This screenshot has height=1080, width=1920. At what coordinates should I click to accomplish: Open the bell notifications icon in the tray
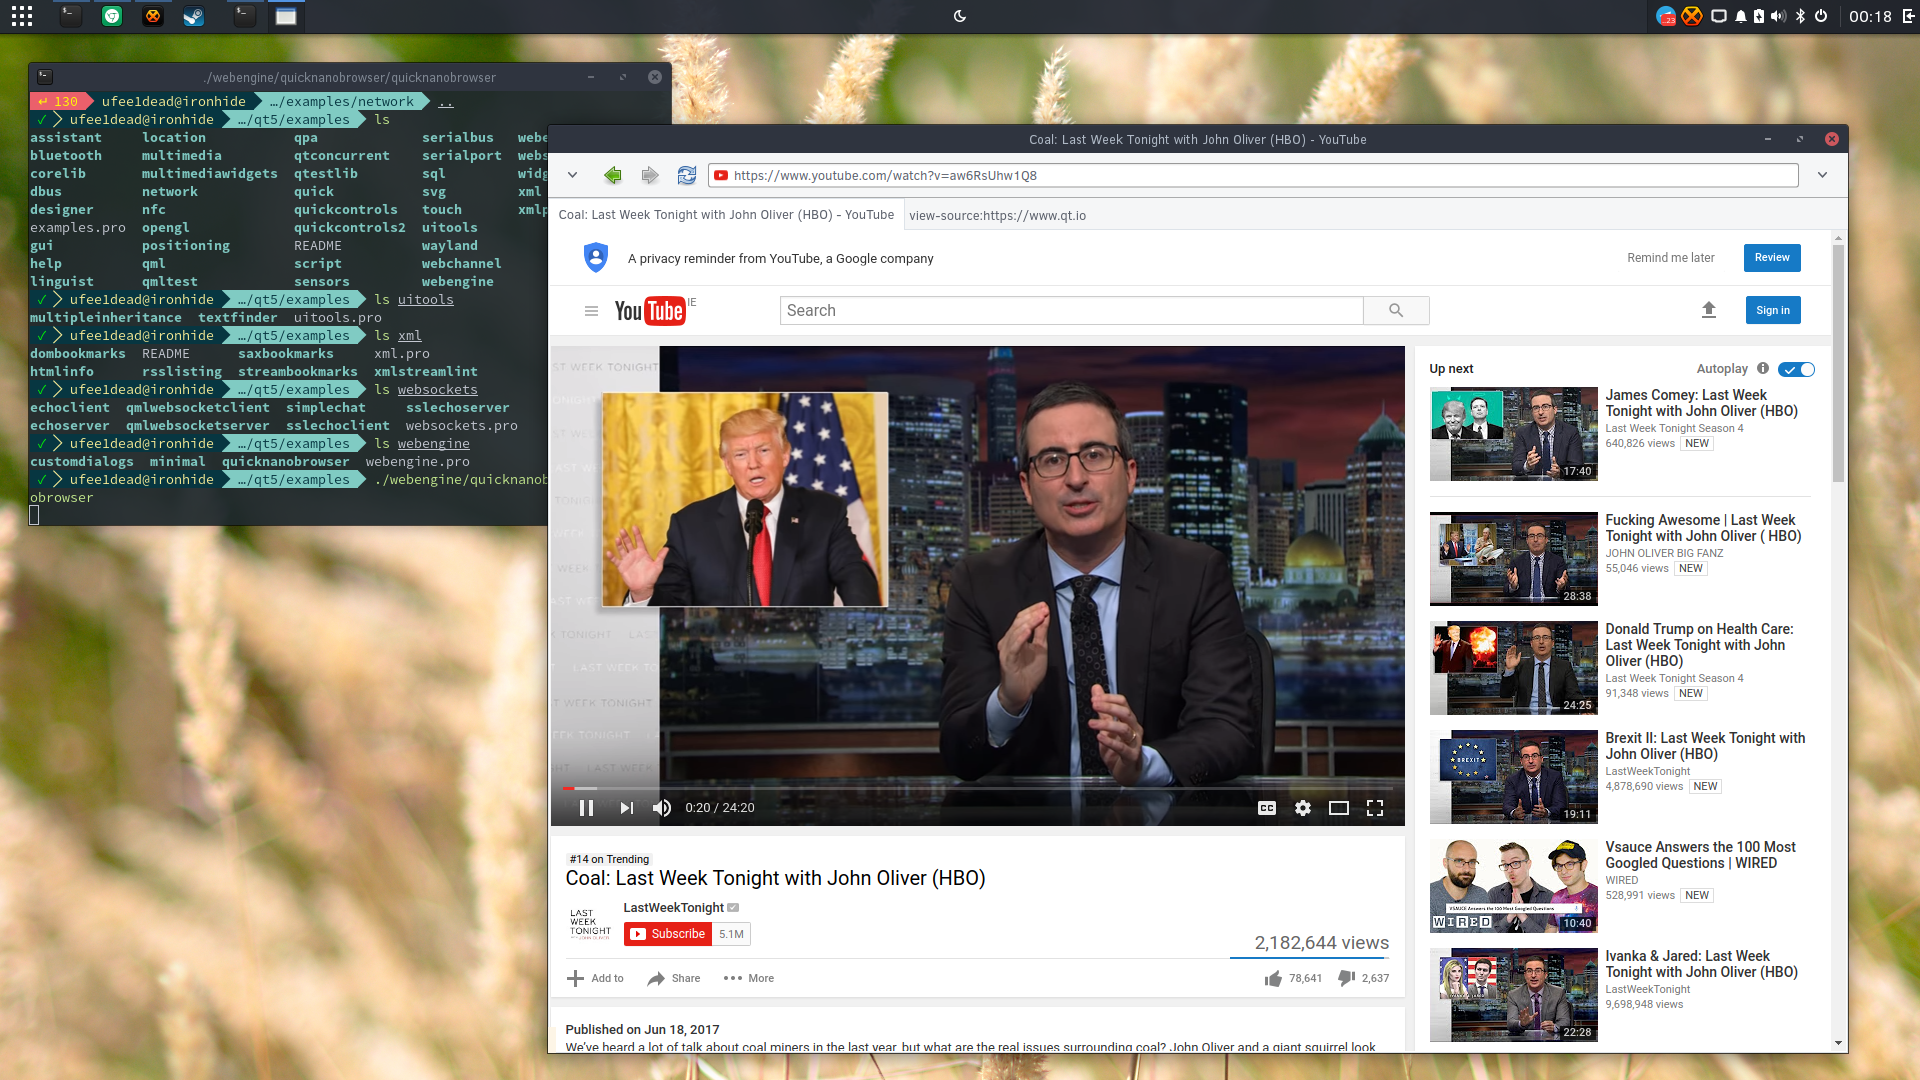pyautogui.click(x=1741, y=16)
